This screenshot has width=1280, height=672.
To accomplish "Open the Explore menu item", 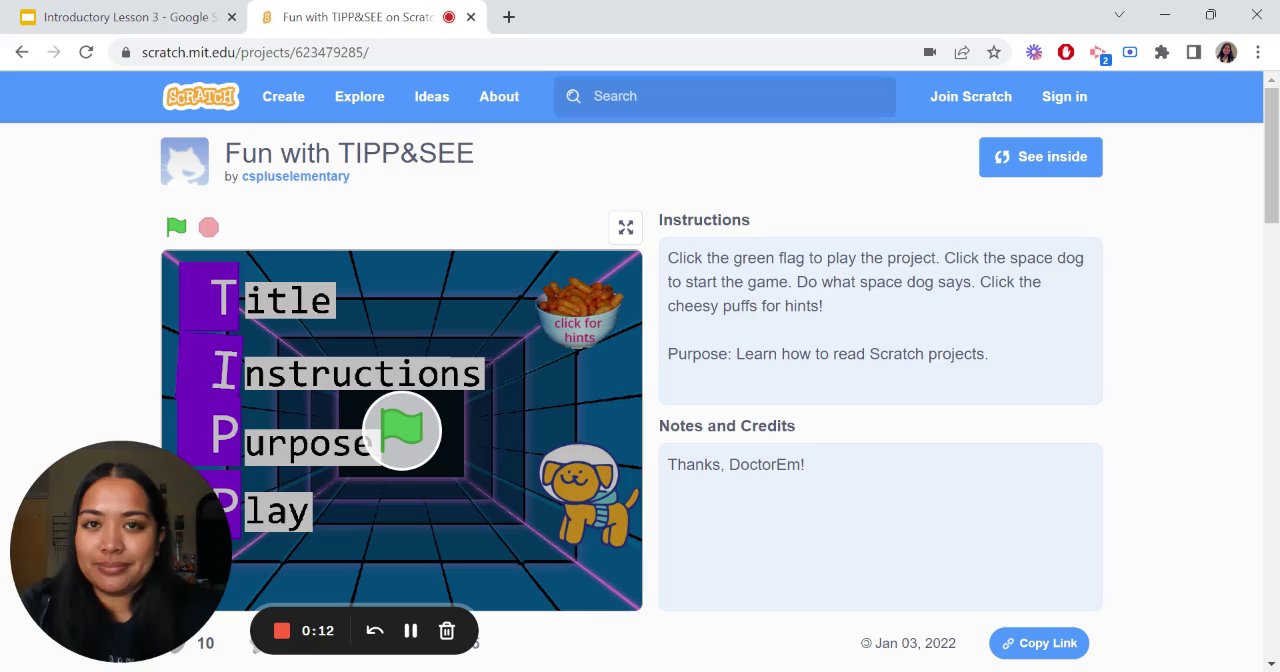I will (359, 97).
